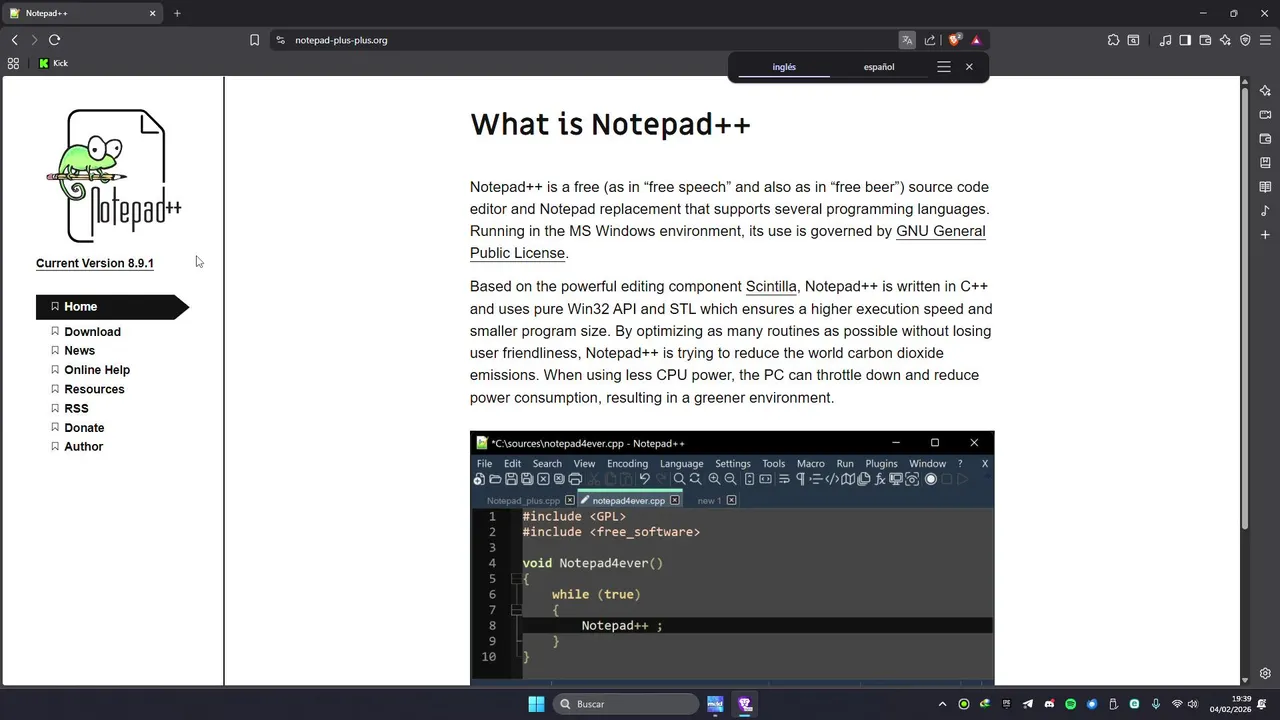
Task: Open the Playlist note icon in the right sidebar
Action: [1265, 211]
